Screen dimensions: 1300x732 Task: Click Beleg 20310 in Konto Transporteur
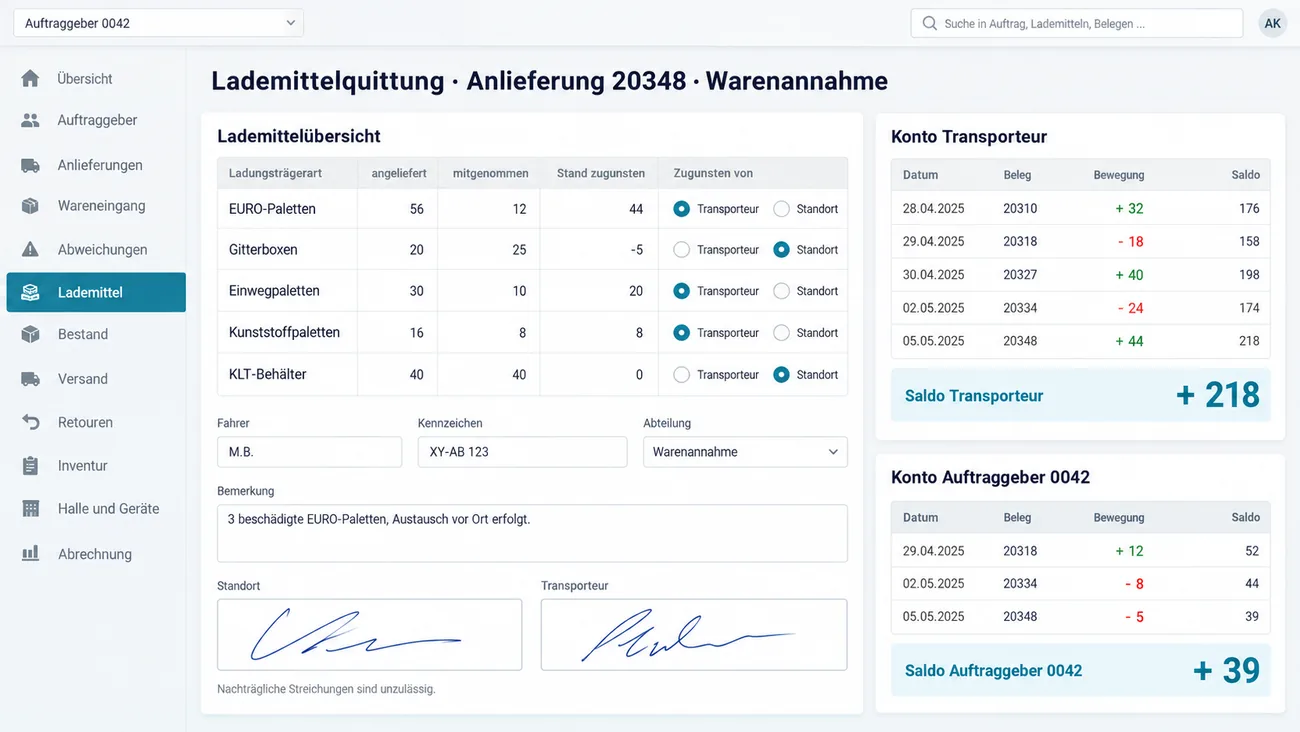[1020, 209]
